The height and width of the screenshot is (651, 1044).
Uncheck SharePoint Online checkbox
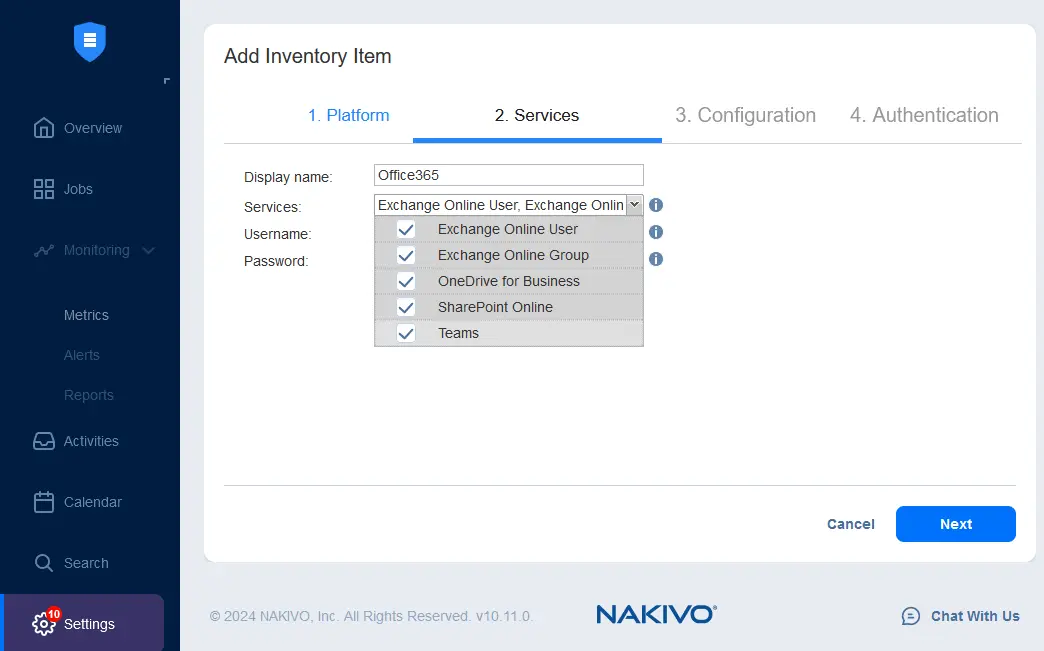pyautogui.click(x=405, y=307)
